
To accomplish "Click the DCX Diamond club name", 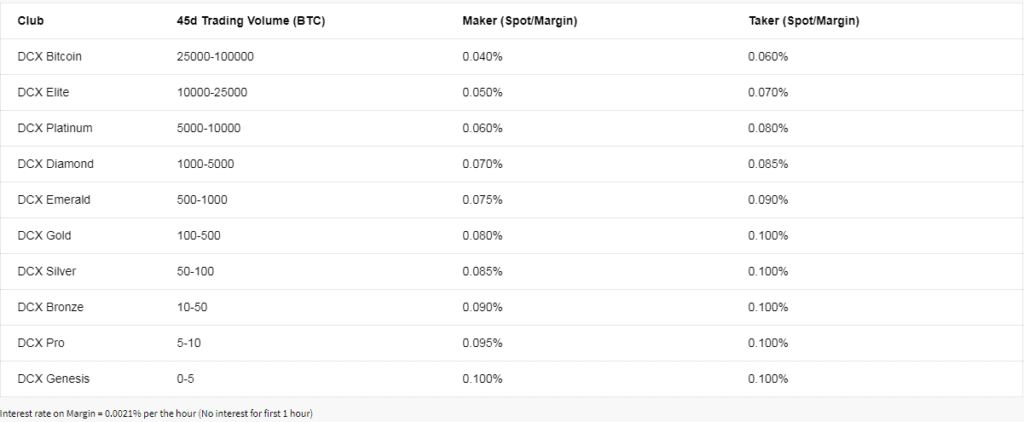I will [x=56, y=164].
